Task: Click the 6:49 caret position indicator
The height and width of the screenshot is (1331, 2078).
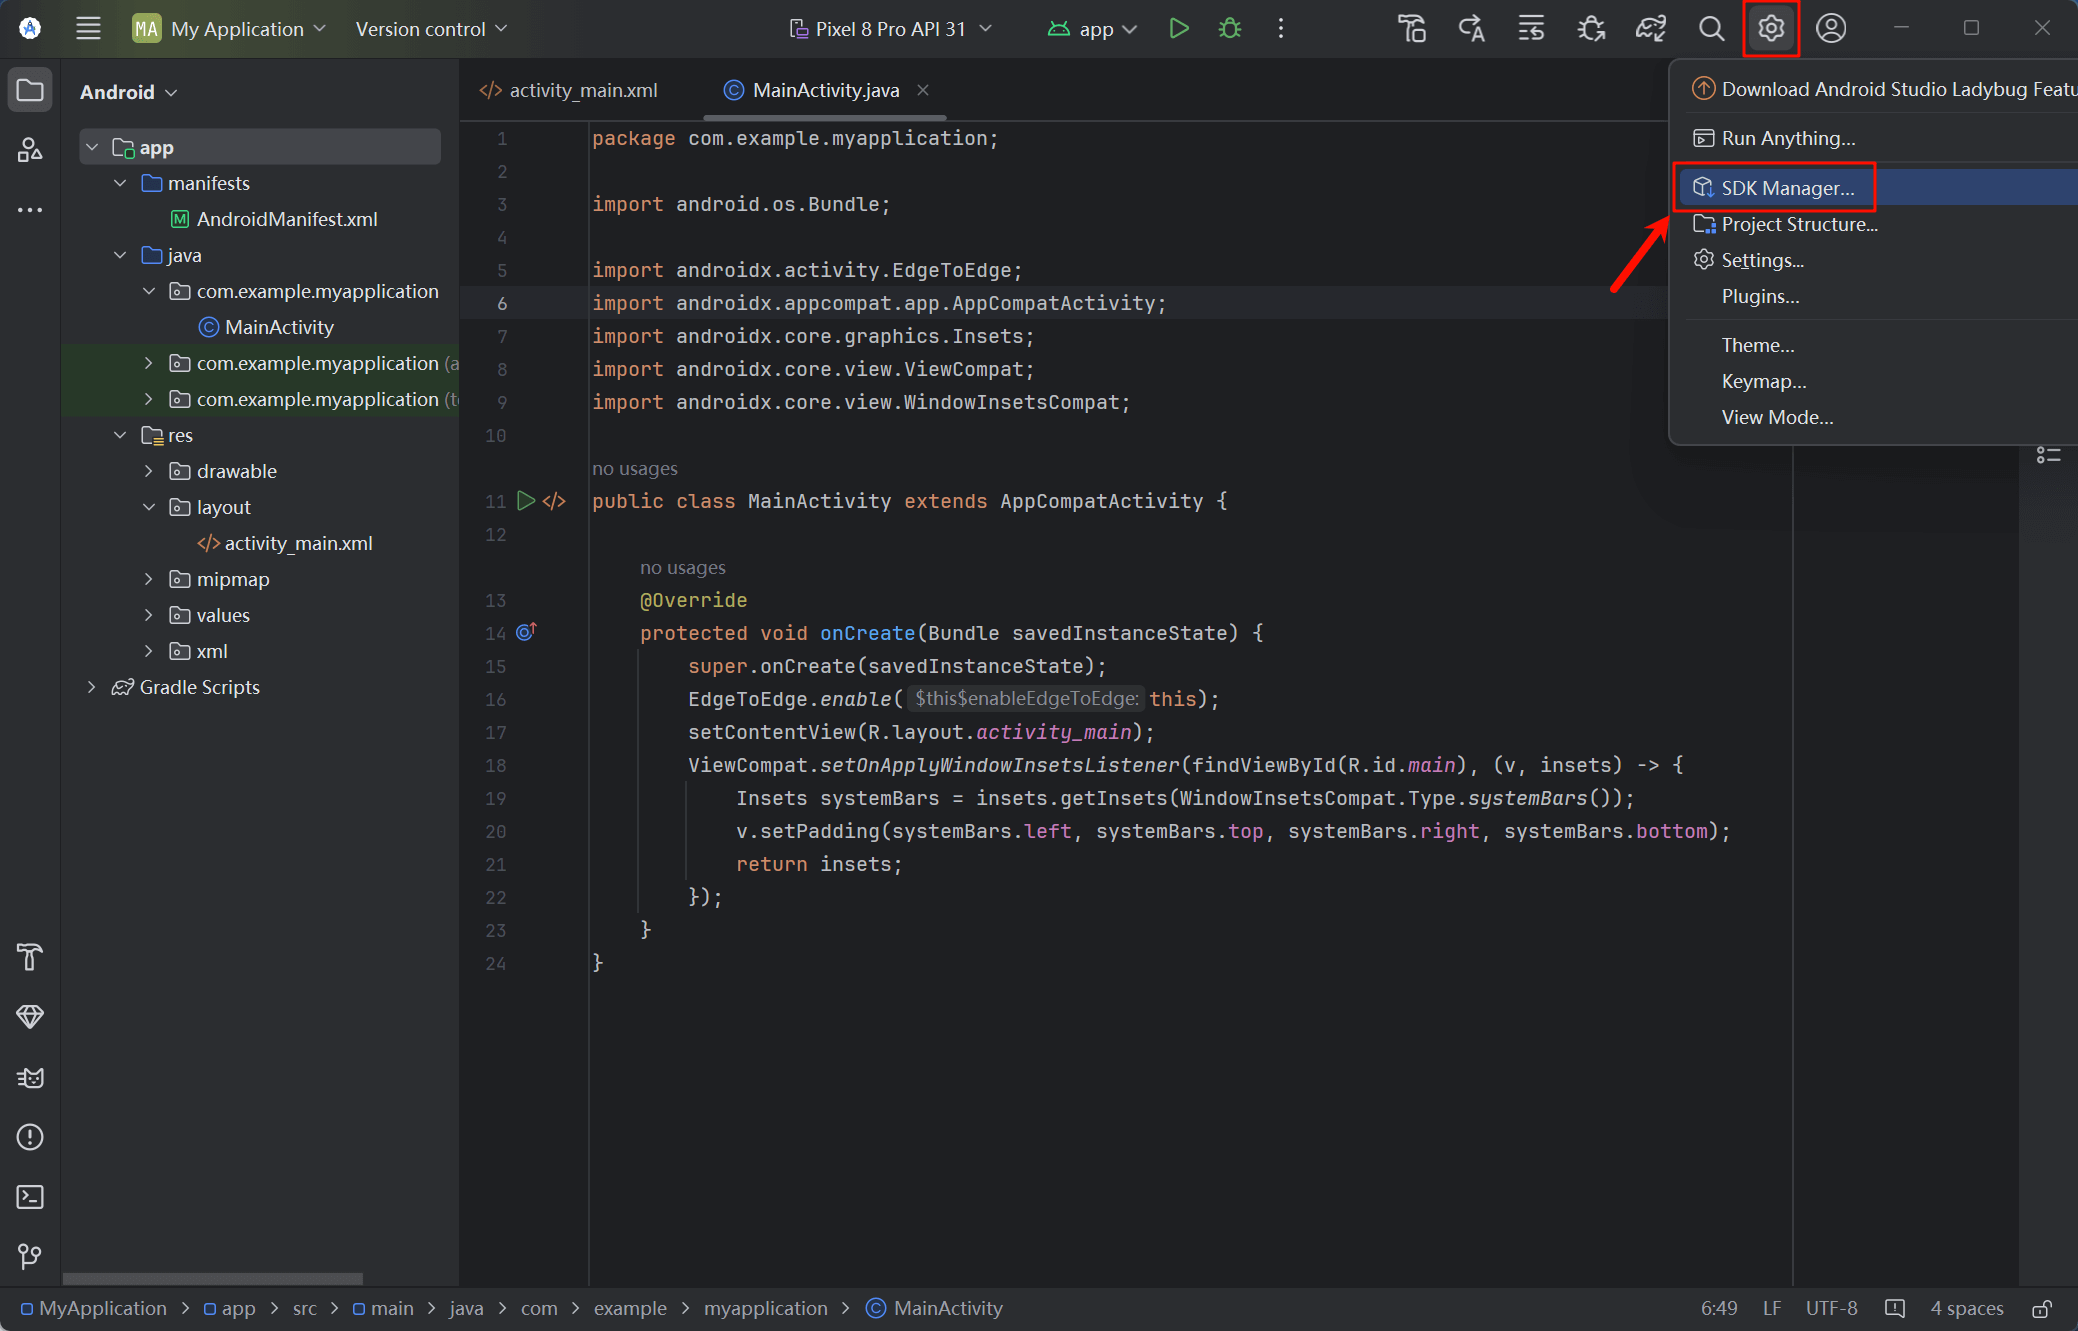Action: 1719,1308
